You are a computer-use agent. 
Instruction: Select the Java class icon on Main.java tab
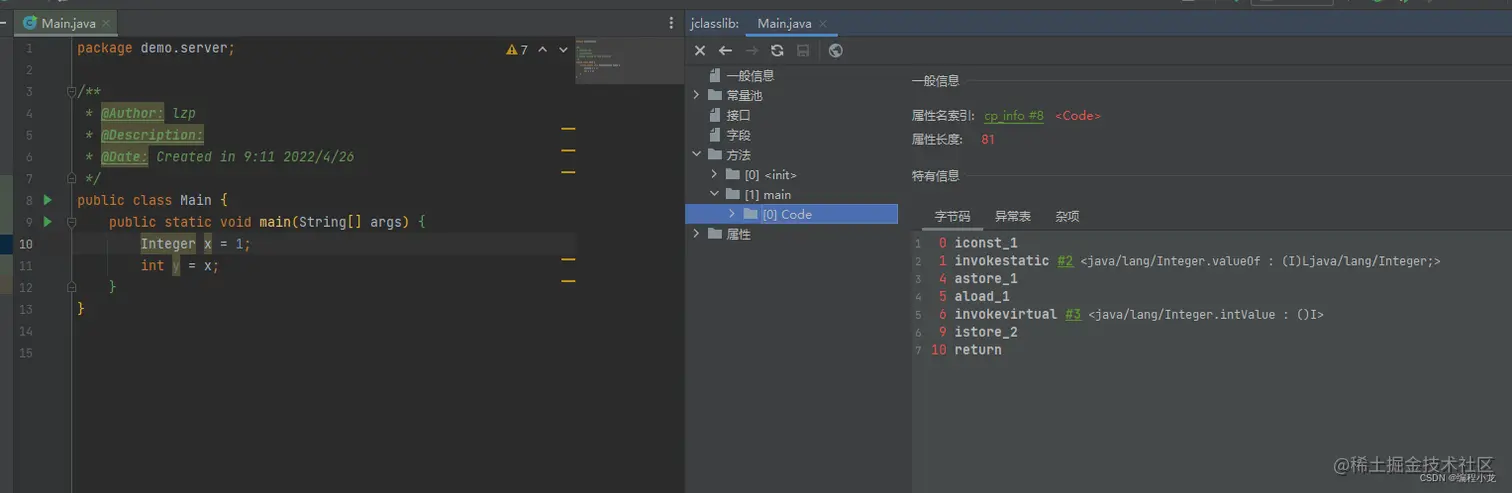(x=30, y=23)
